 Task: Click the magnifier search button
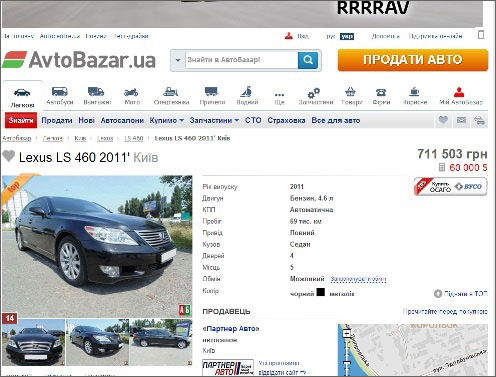(308, 60)
